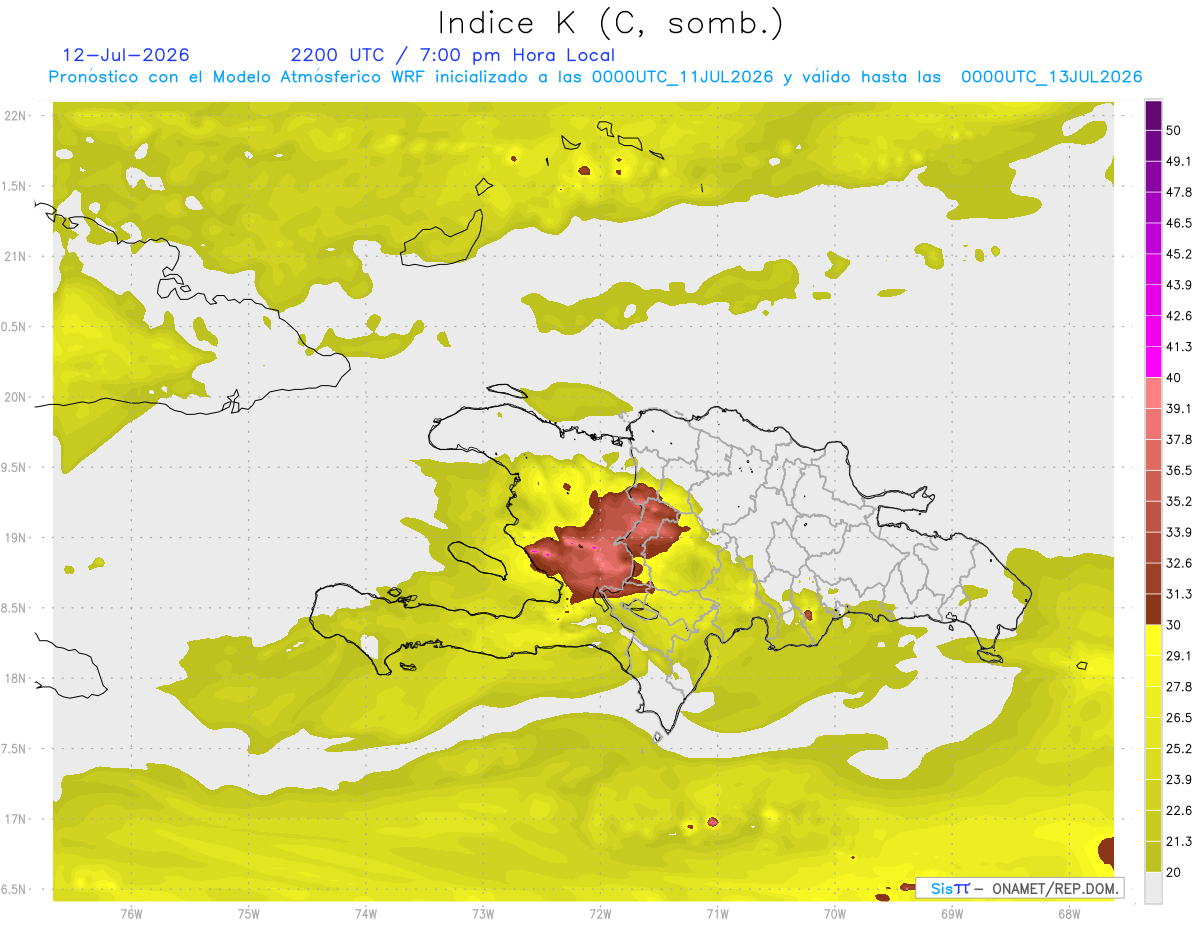Viewport: 1200px width, 927px height.
Task: Click colorbar value 33.9
Action: 1179,532
